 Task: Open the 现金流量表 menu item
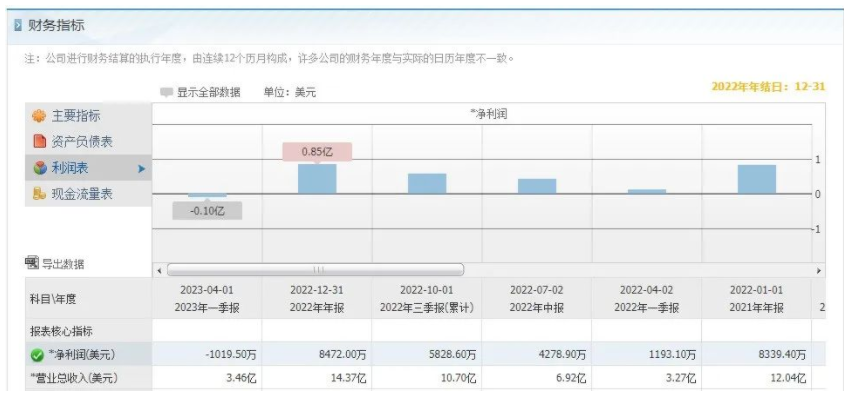[x=88, y=194]
